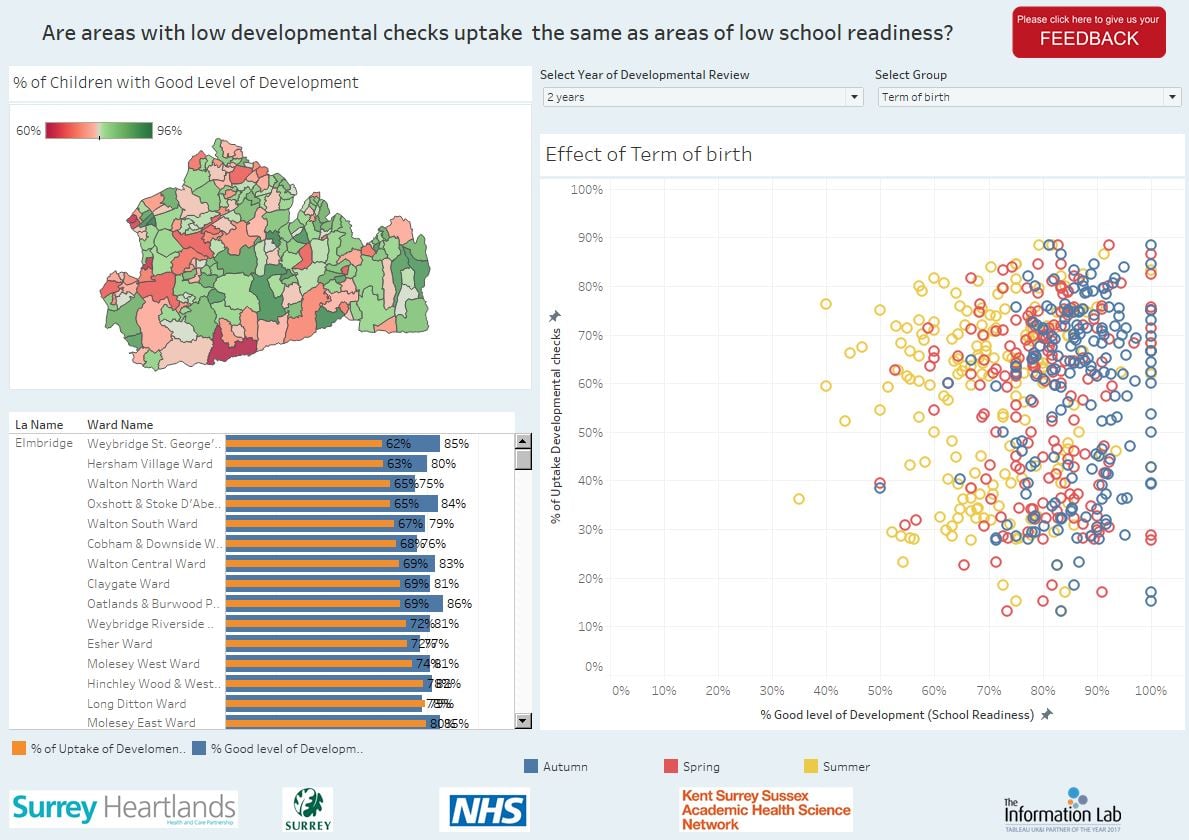Click the Summer legend label
The height and width of the screenshot is (840, 1189).
pos(846,766)
